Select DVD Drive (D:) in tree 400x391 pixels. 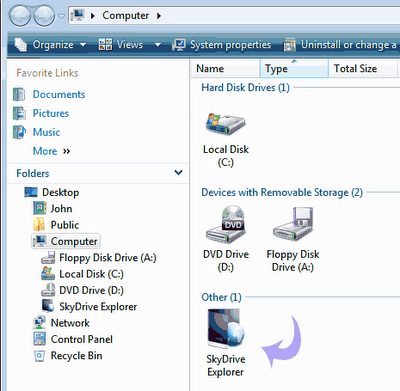click(91, 290)
